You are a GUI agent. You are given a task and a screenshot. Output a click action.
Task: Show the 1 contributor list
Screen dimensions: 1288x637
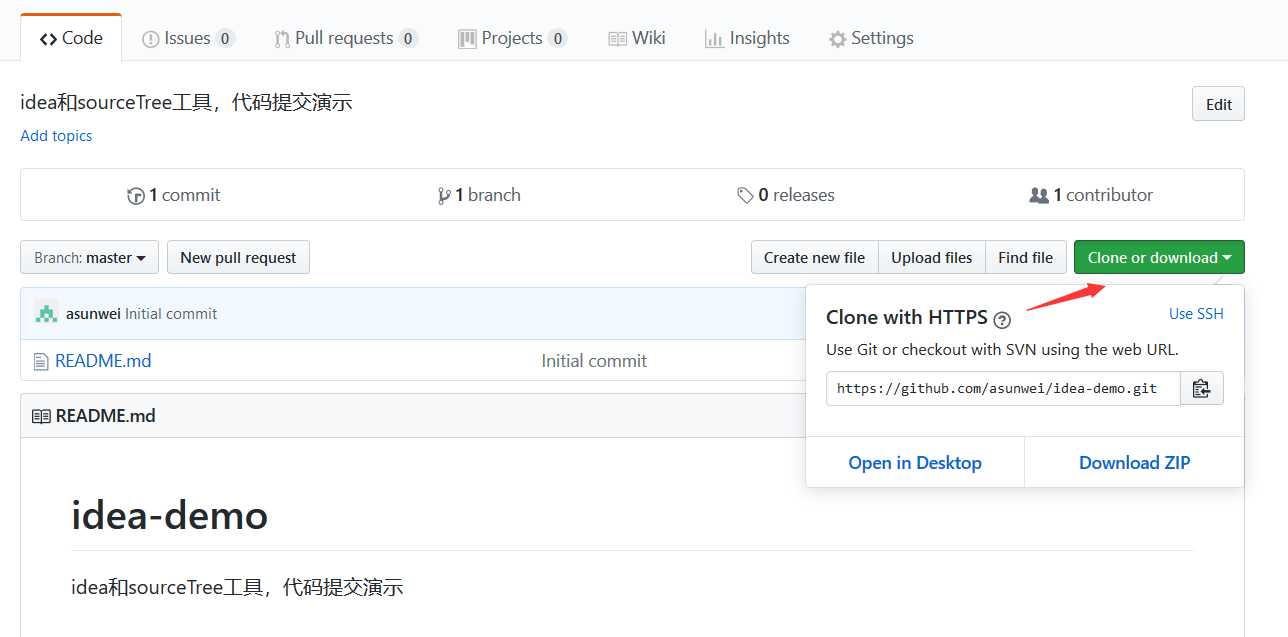1091,195
